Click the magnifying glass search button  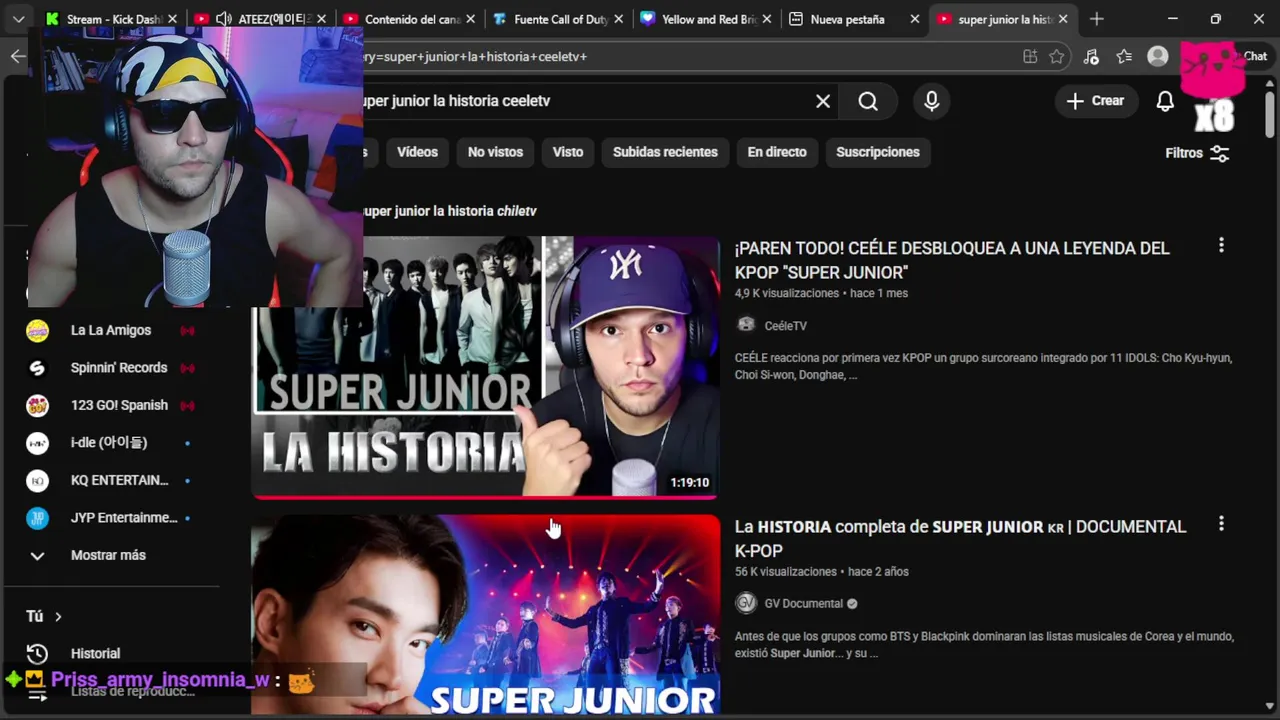click(x=868, y=101)
